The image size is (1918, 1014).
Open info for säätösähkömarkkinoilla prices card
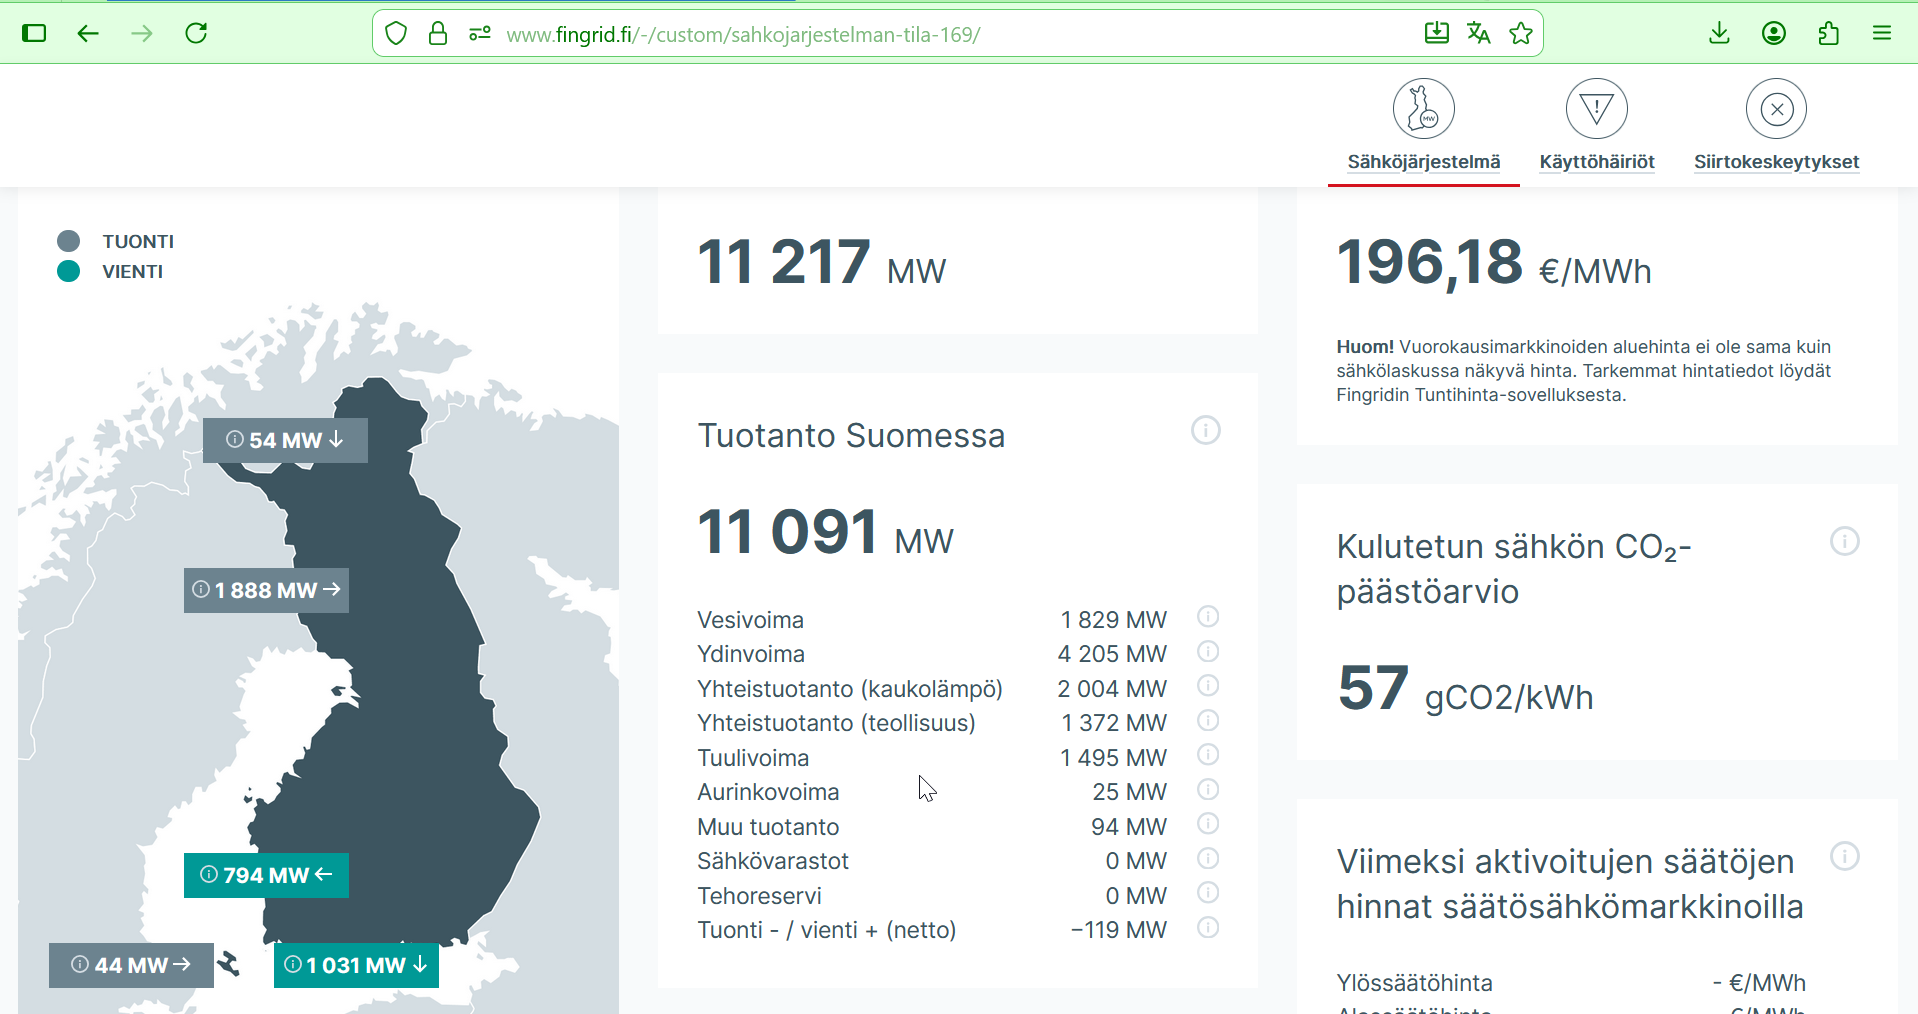click(x=1844, y=857)
